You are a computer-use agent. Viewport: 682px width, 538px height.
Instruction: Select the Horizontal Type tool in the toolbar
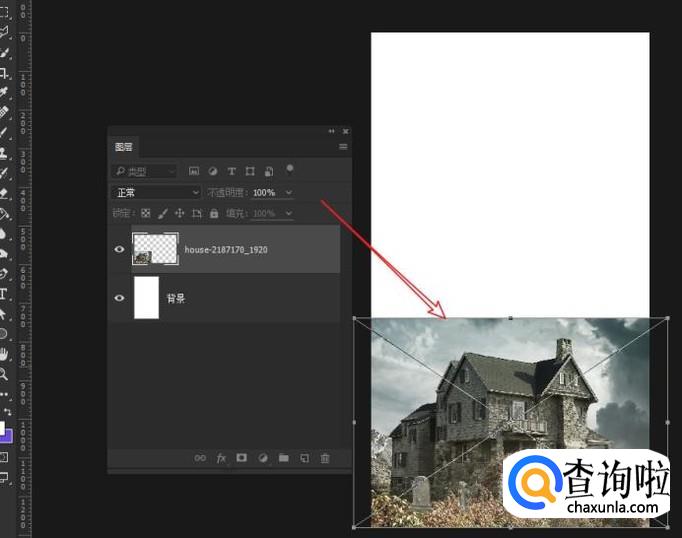(3, 294)
